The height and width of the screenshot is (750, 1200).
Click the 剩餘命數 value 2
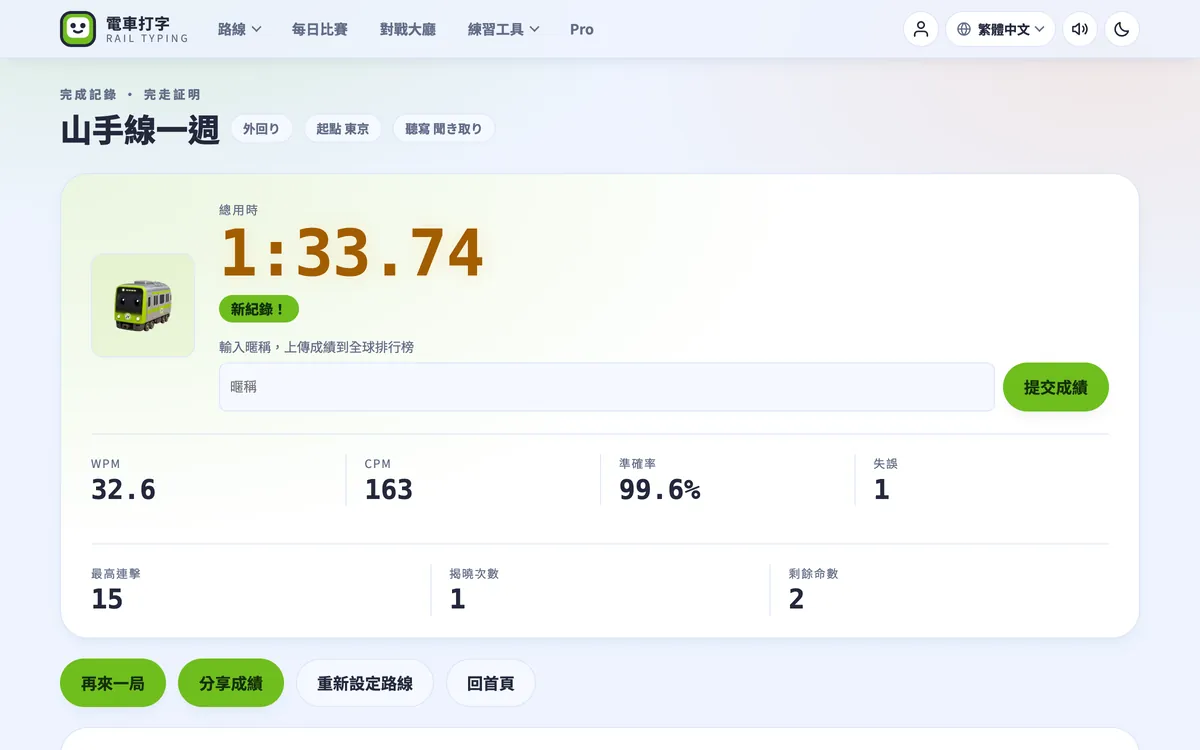tap(796, 599)
